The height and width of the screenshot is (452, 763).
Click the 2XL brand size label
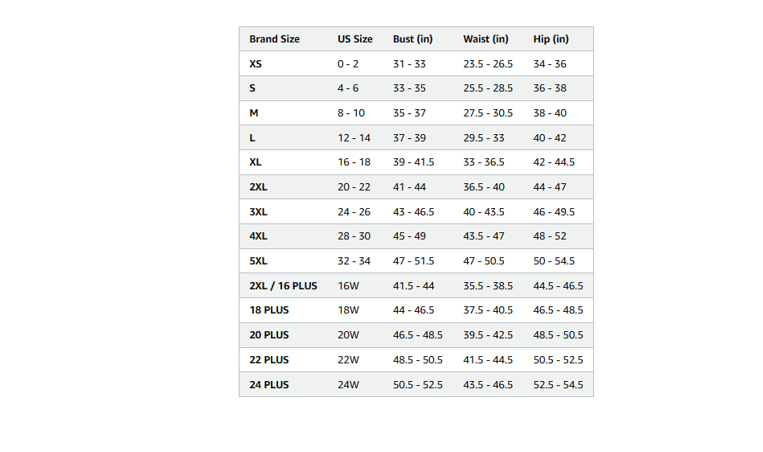[x=258, y=187]
